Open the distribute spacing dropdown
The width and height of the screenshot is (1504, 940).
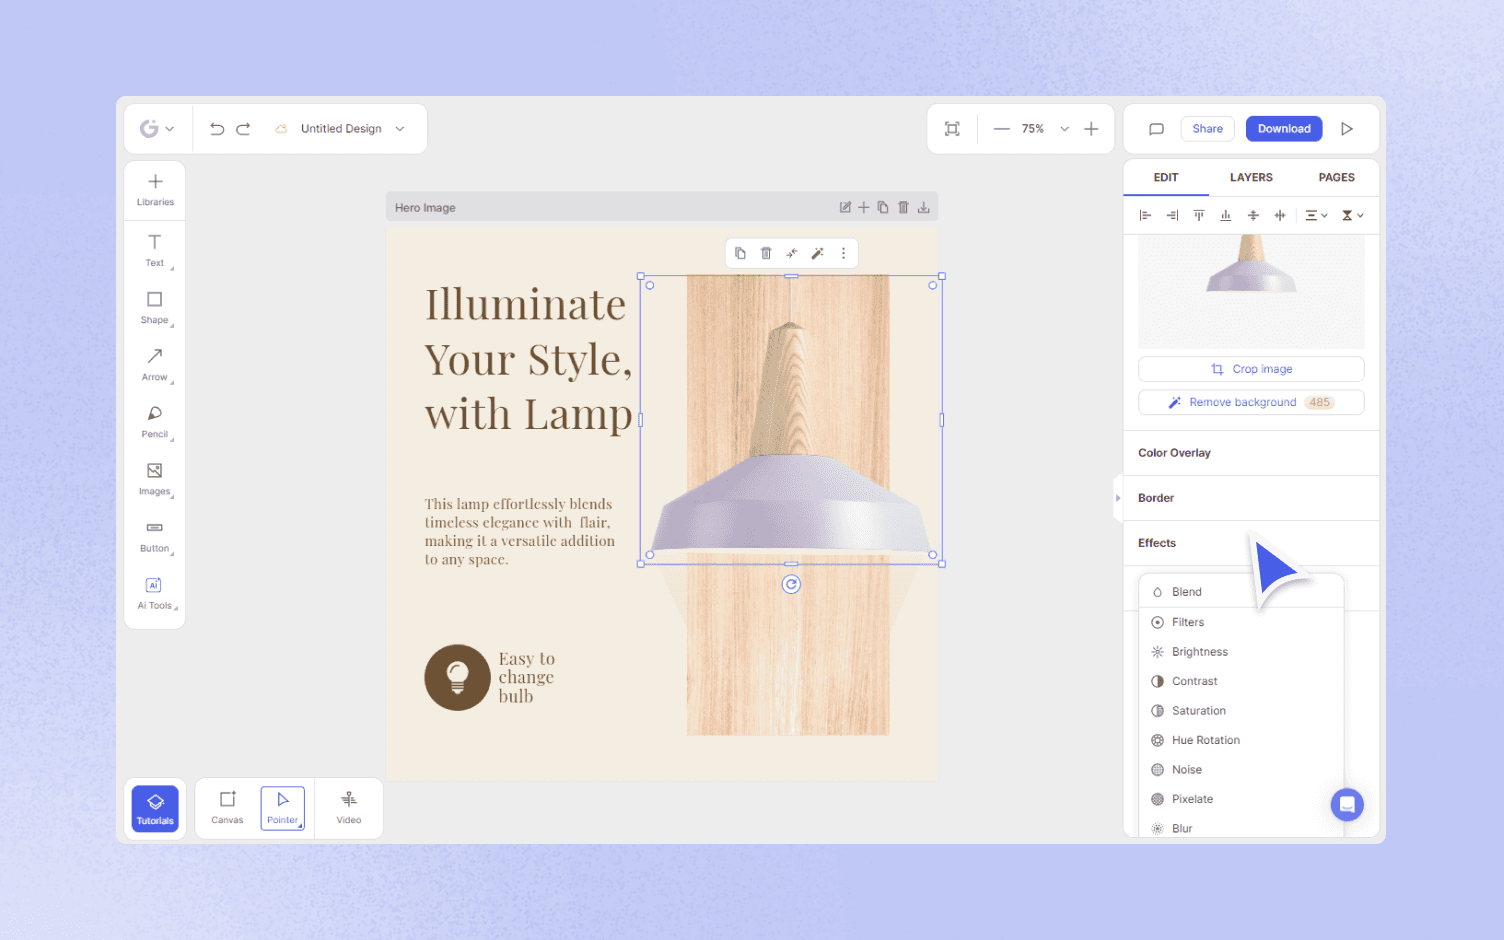[1316, 216]
